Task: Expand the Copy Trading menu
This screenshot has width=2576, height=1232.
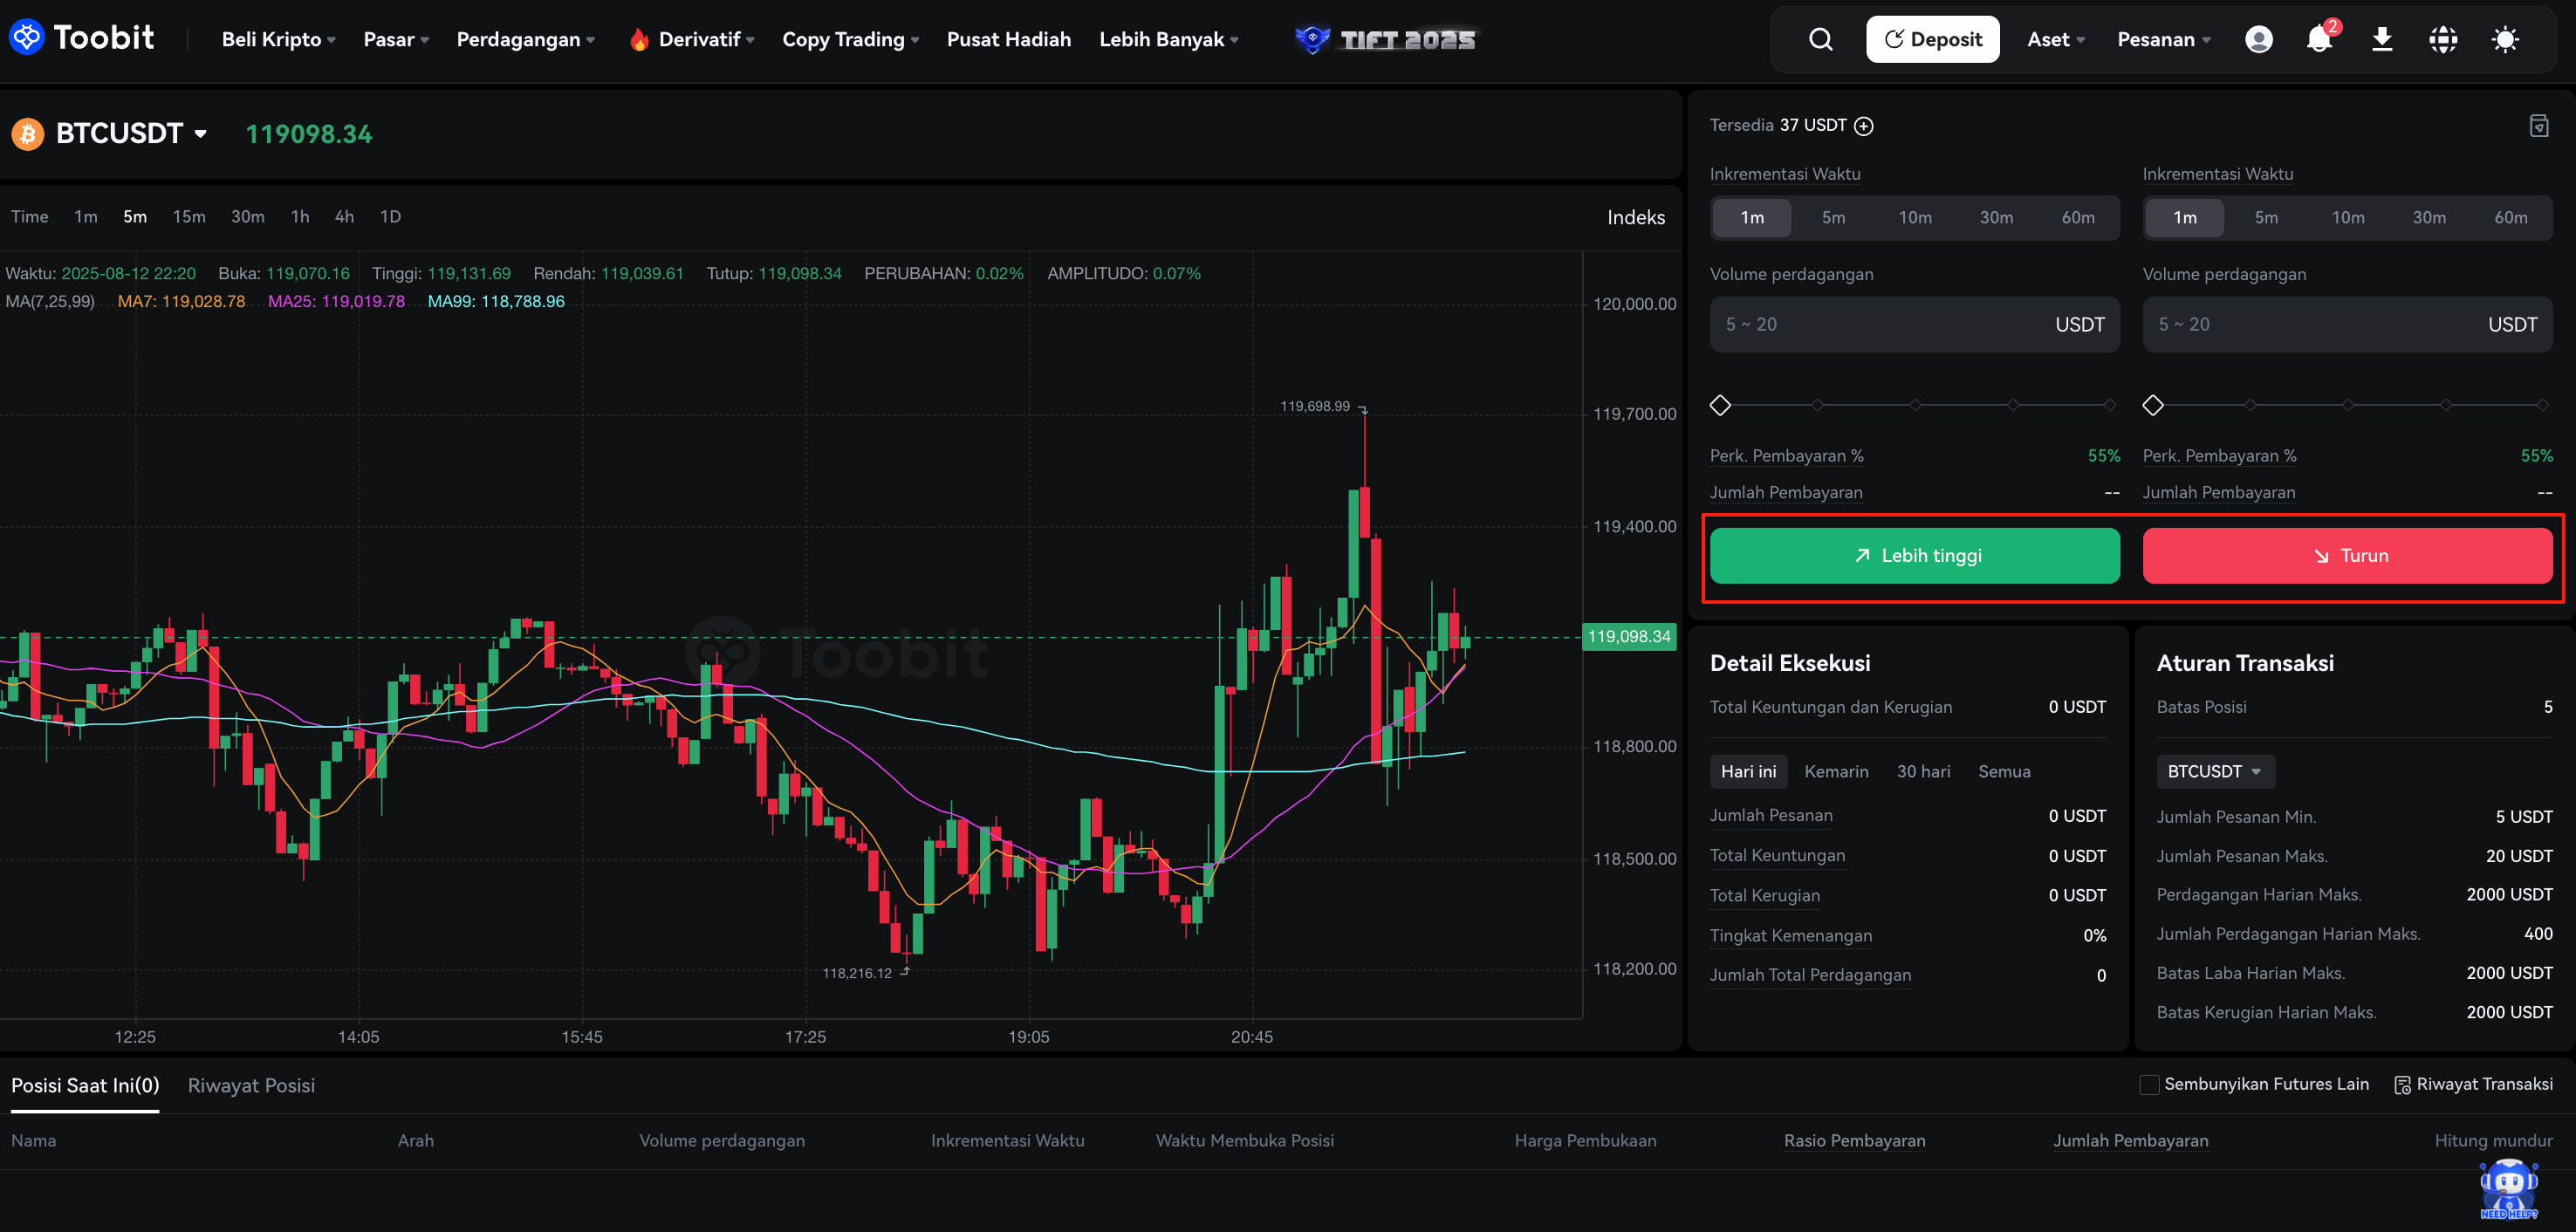Action: [850, 39]
